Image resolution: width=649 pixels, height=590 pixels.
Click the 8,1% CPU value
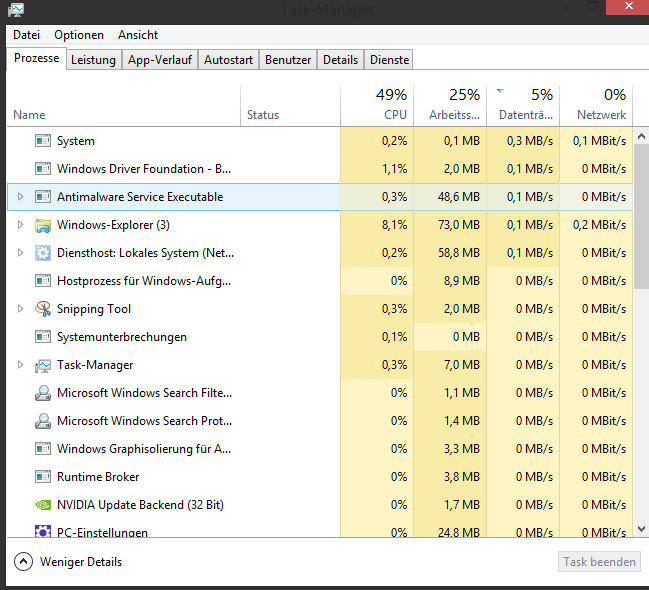click(x=394, y=225)
